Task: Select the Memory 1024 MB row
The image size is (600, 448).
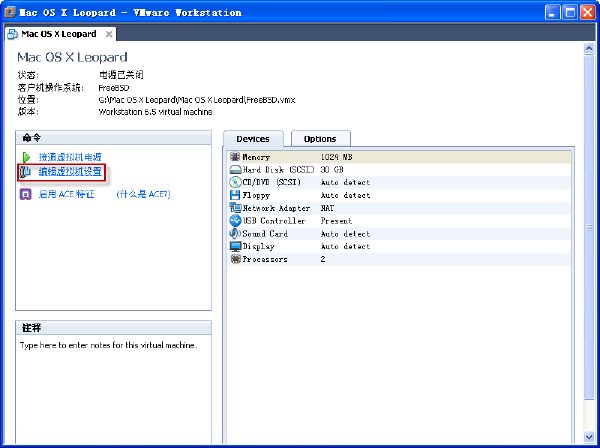Action: (x=399, y=157)
